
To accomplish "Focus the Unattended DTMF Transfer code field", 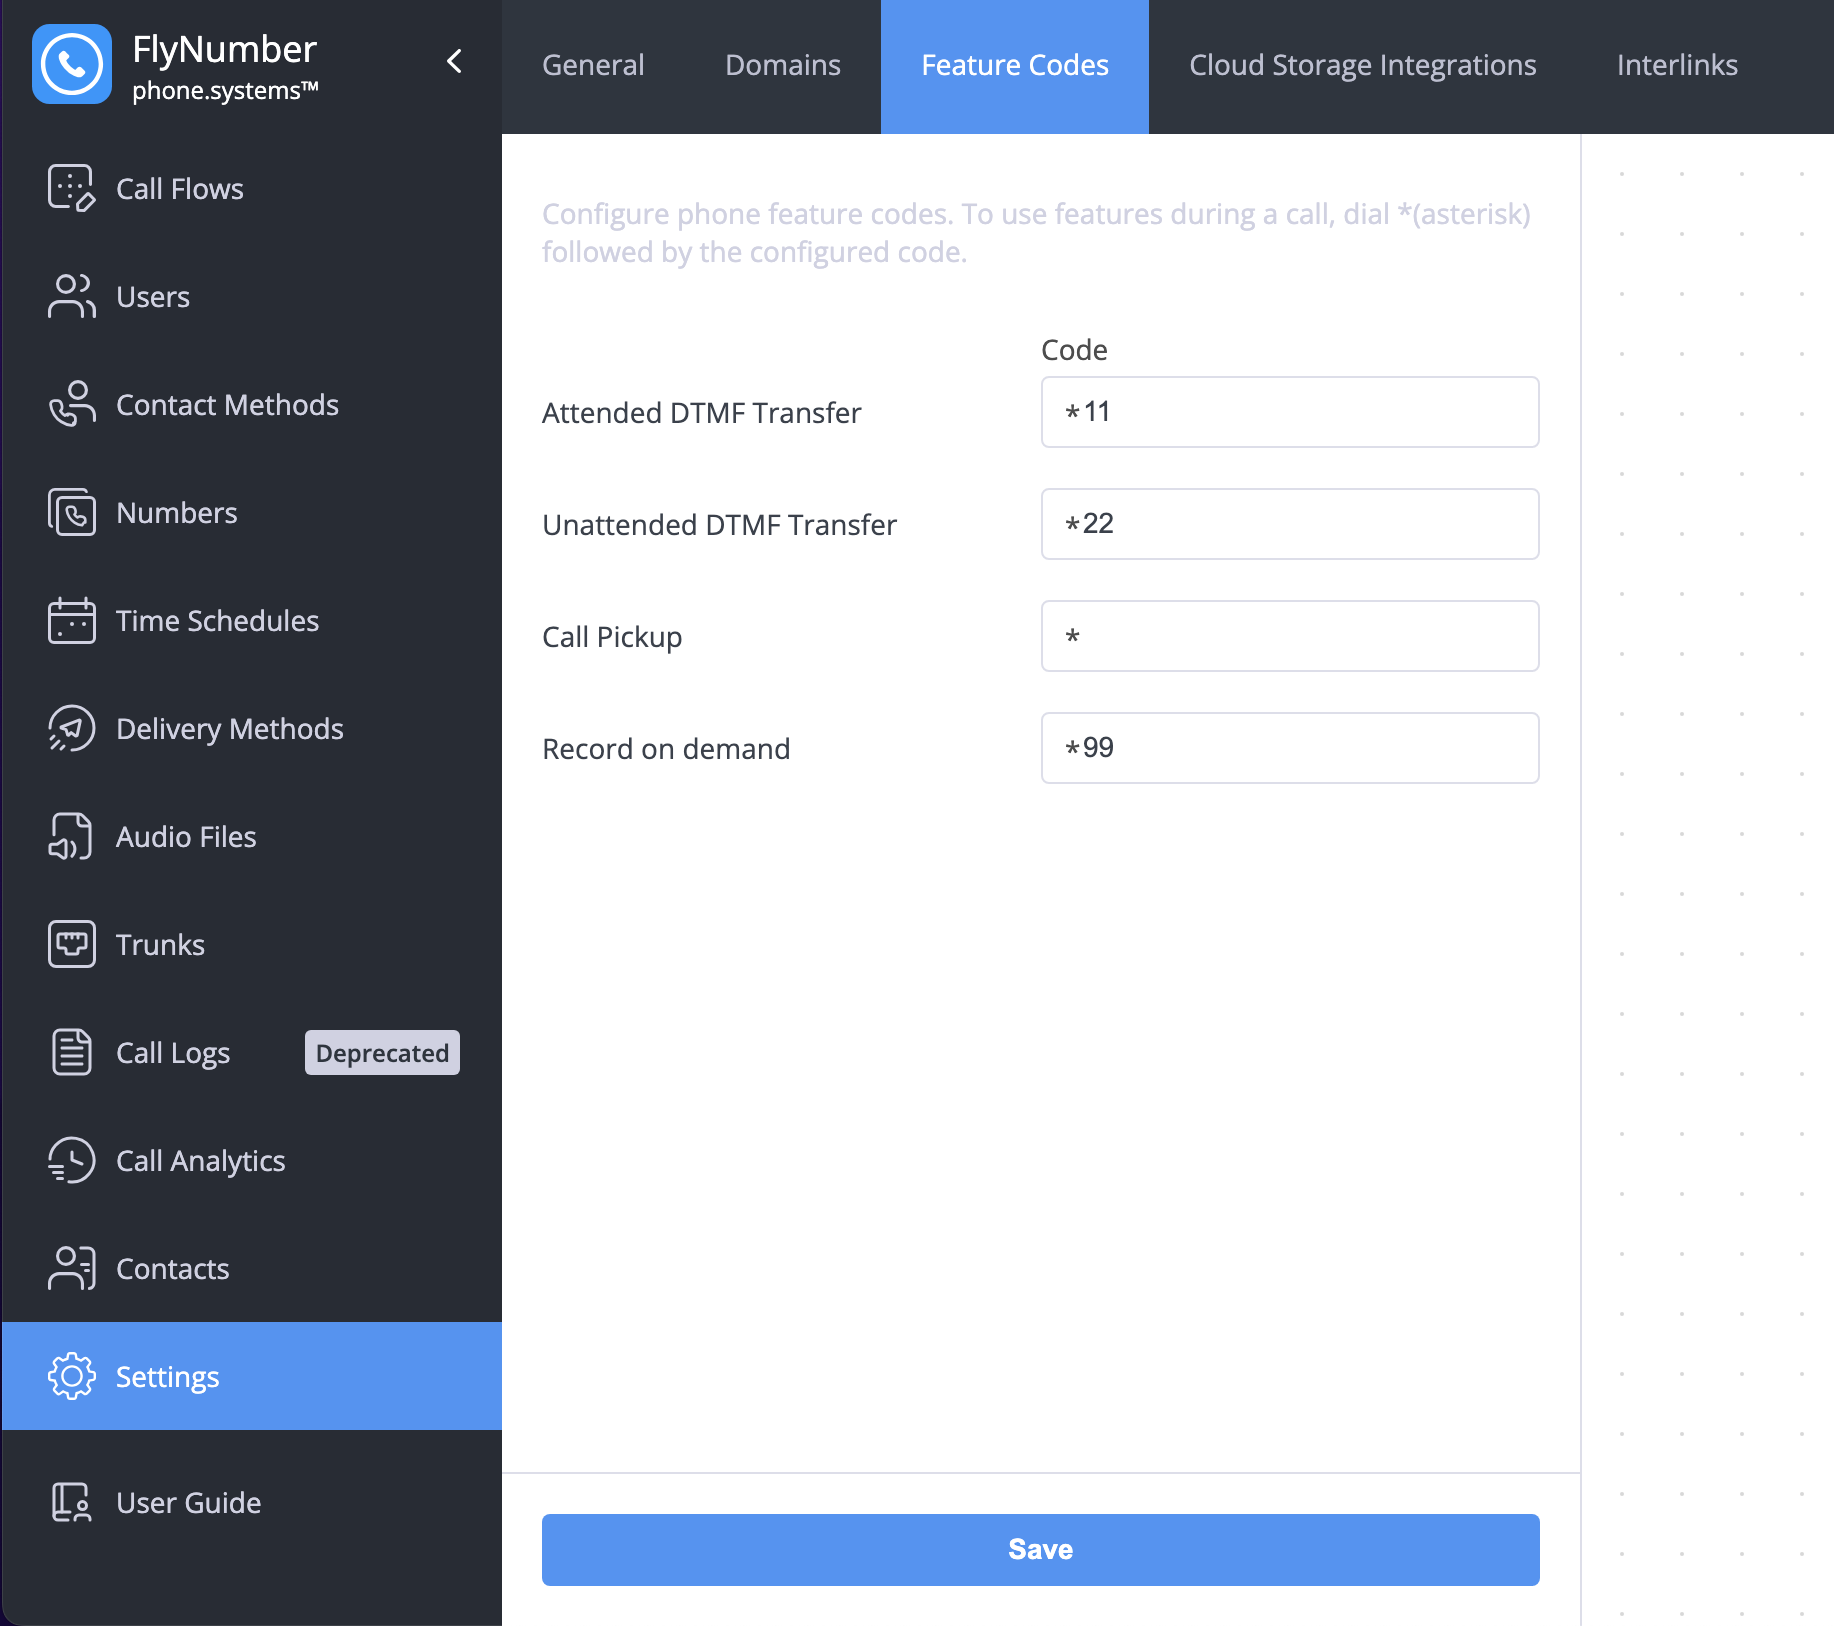I will 1290,524.
